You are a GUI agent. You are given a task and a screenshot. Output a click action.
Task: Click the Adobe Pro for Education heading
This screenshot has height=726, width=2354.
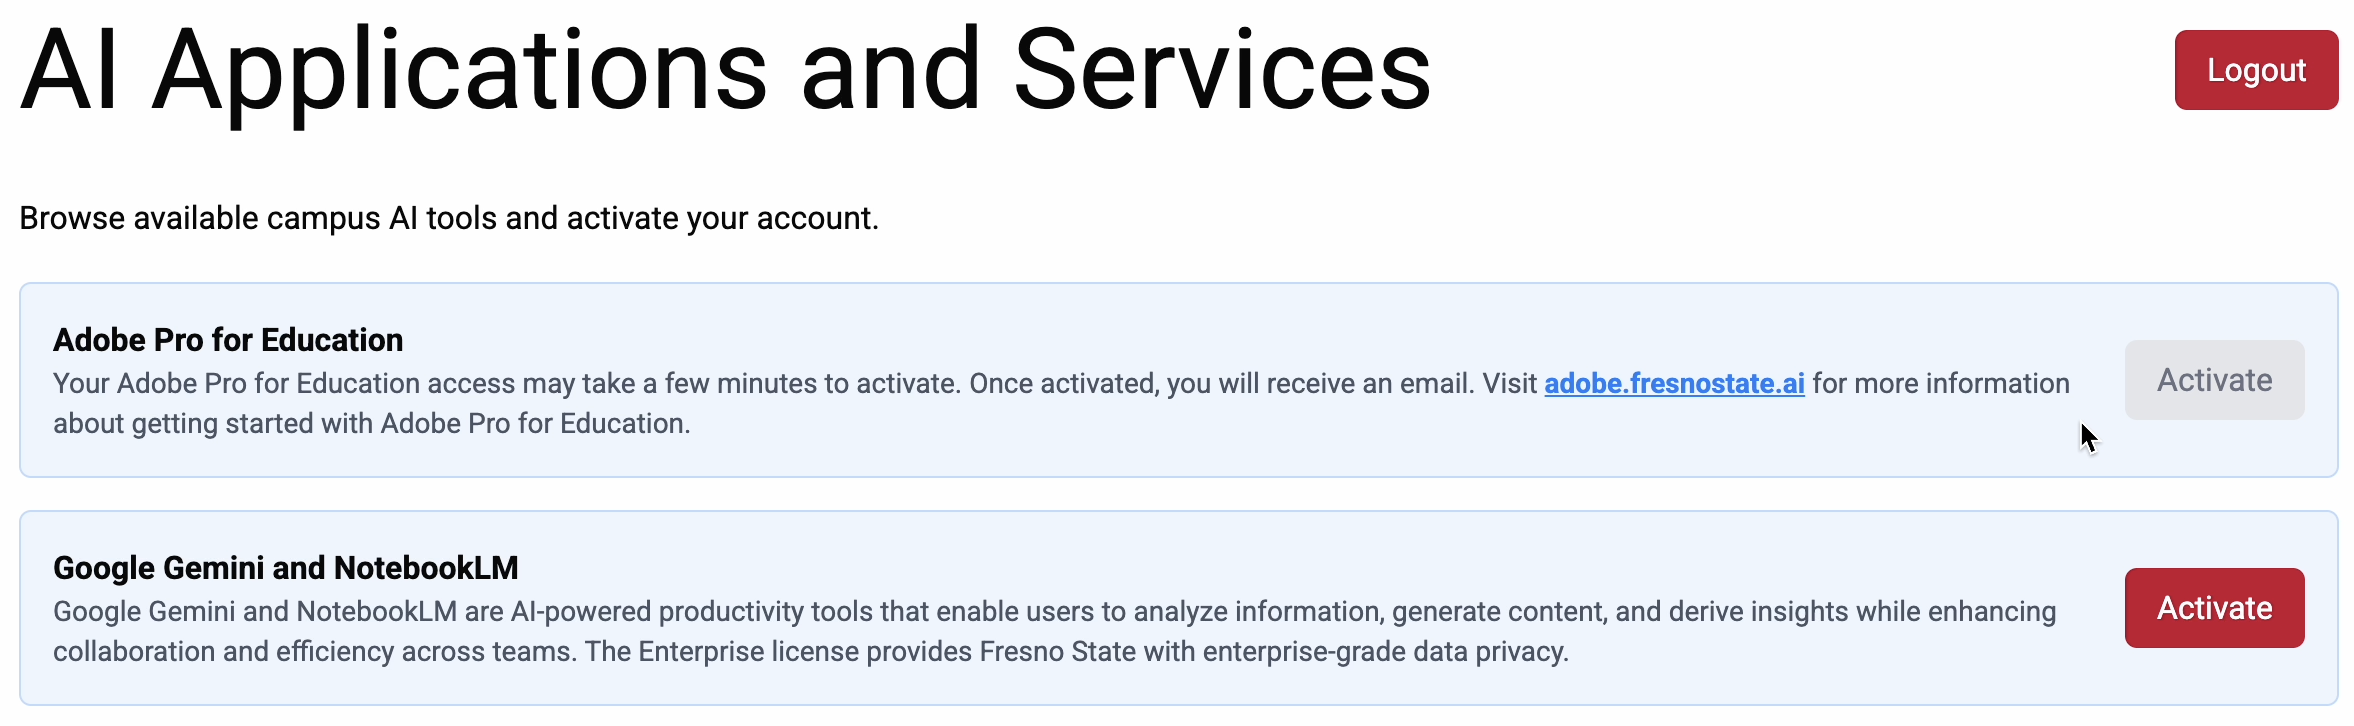pos(228,340)
